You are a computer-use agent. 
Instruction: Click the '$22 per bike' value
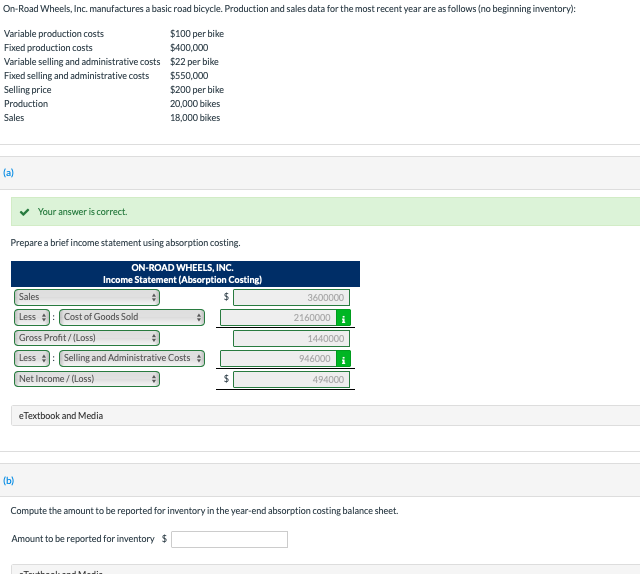[194, 62]
